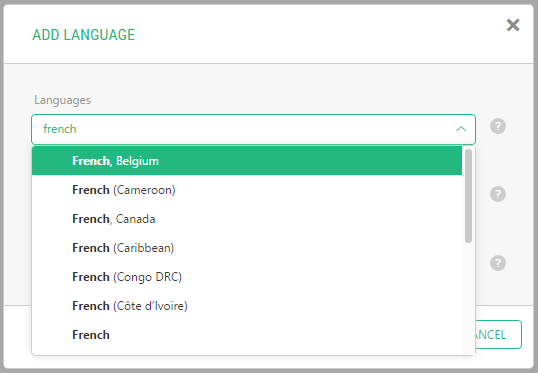Pick the plain French entry
The width and height of the screenshot is (538, 373).
(247, 335)
